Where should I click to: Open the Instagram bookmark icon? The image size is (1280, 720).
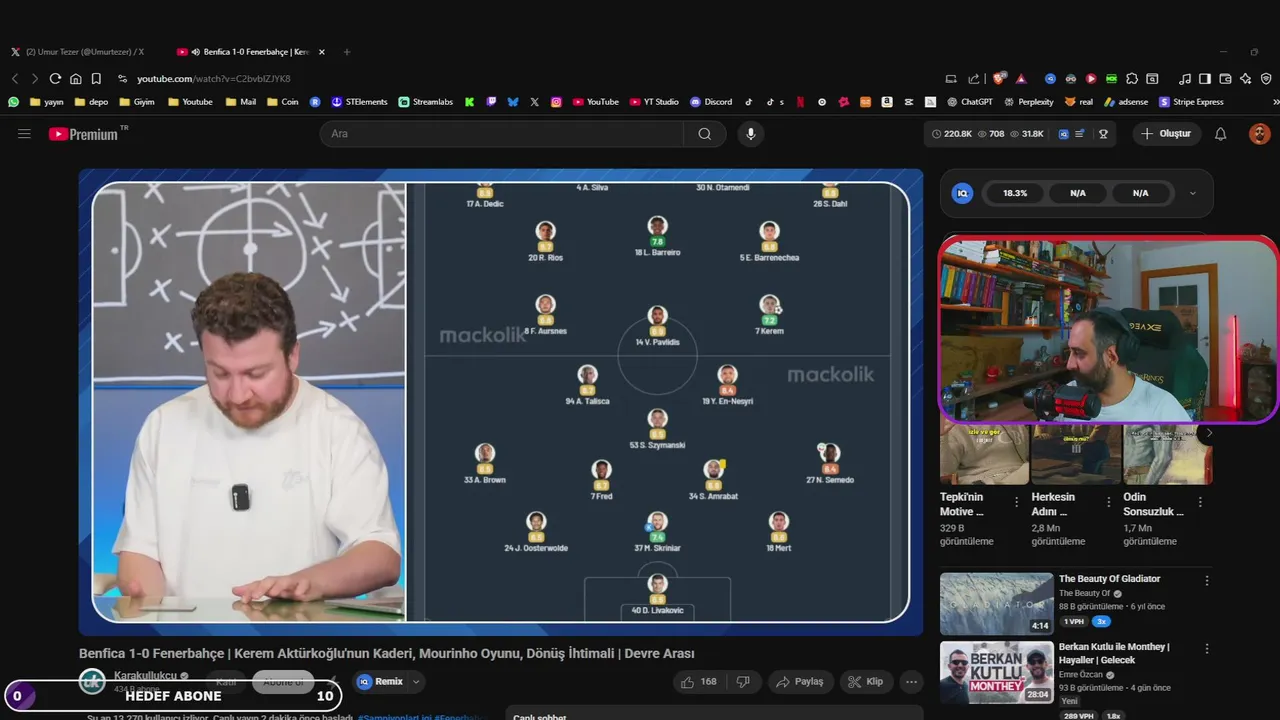coord(556,102)
